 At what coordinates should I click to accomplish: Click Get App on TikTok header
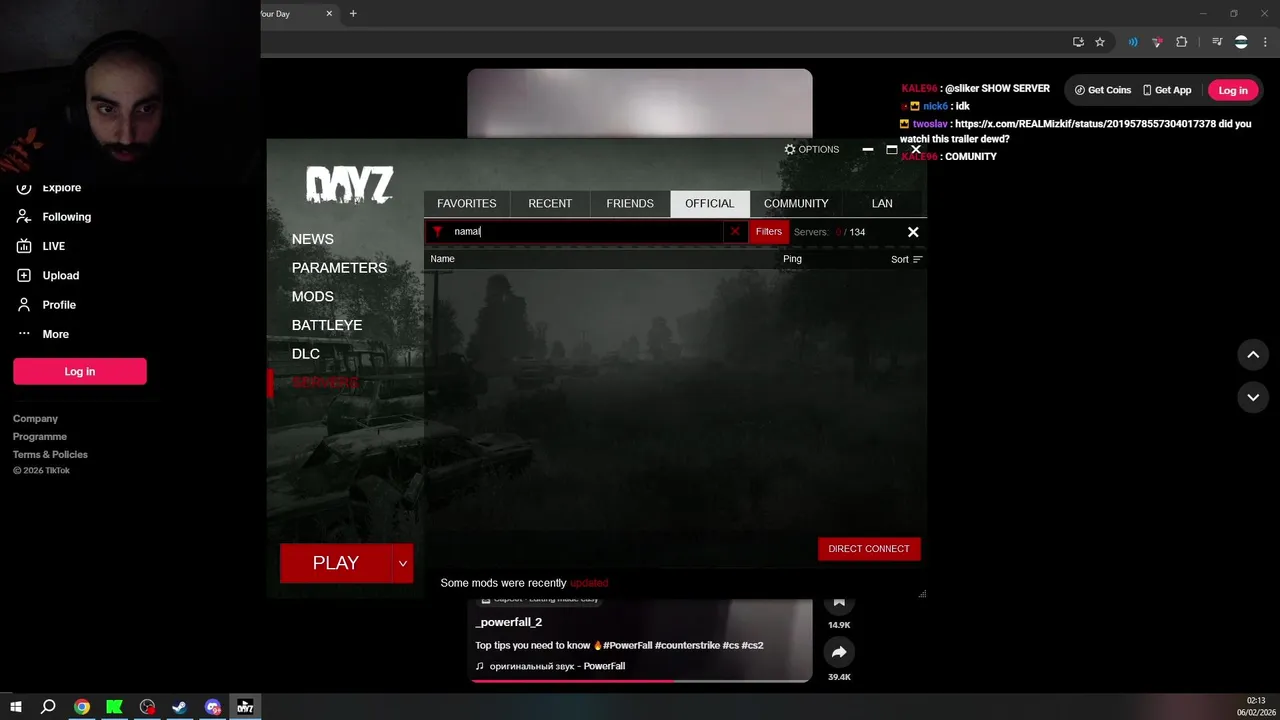(1167, 90)
